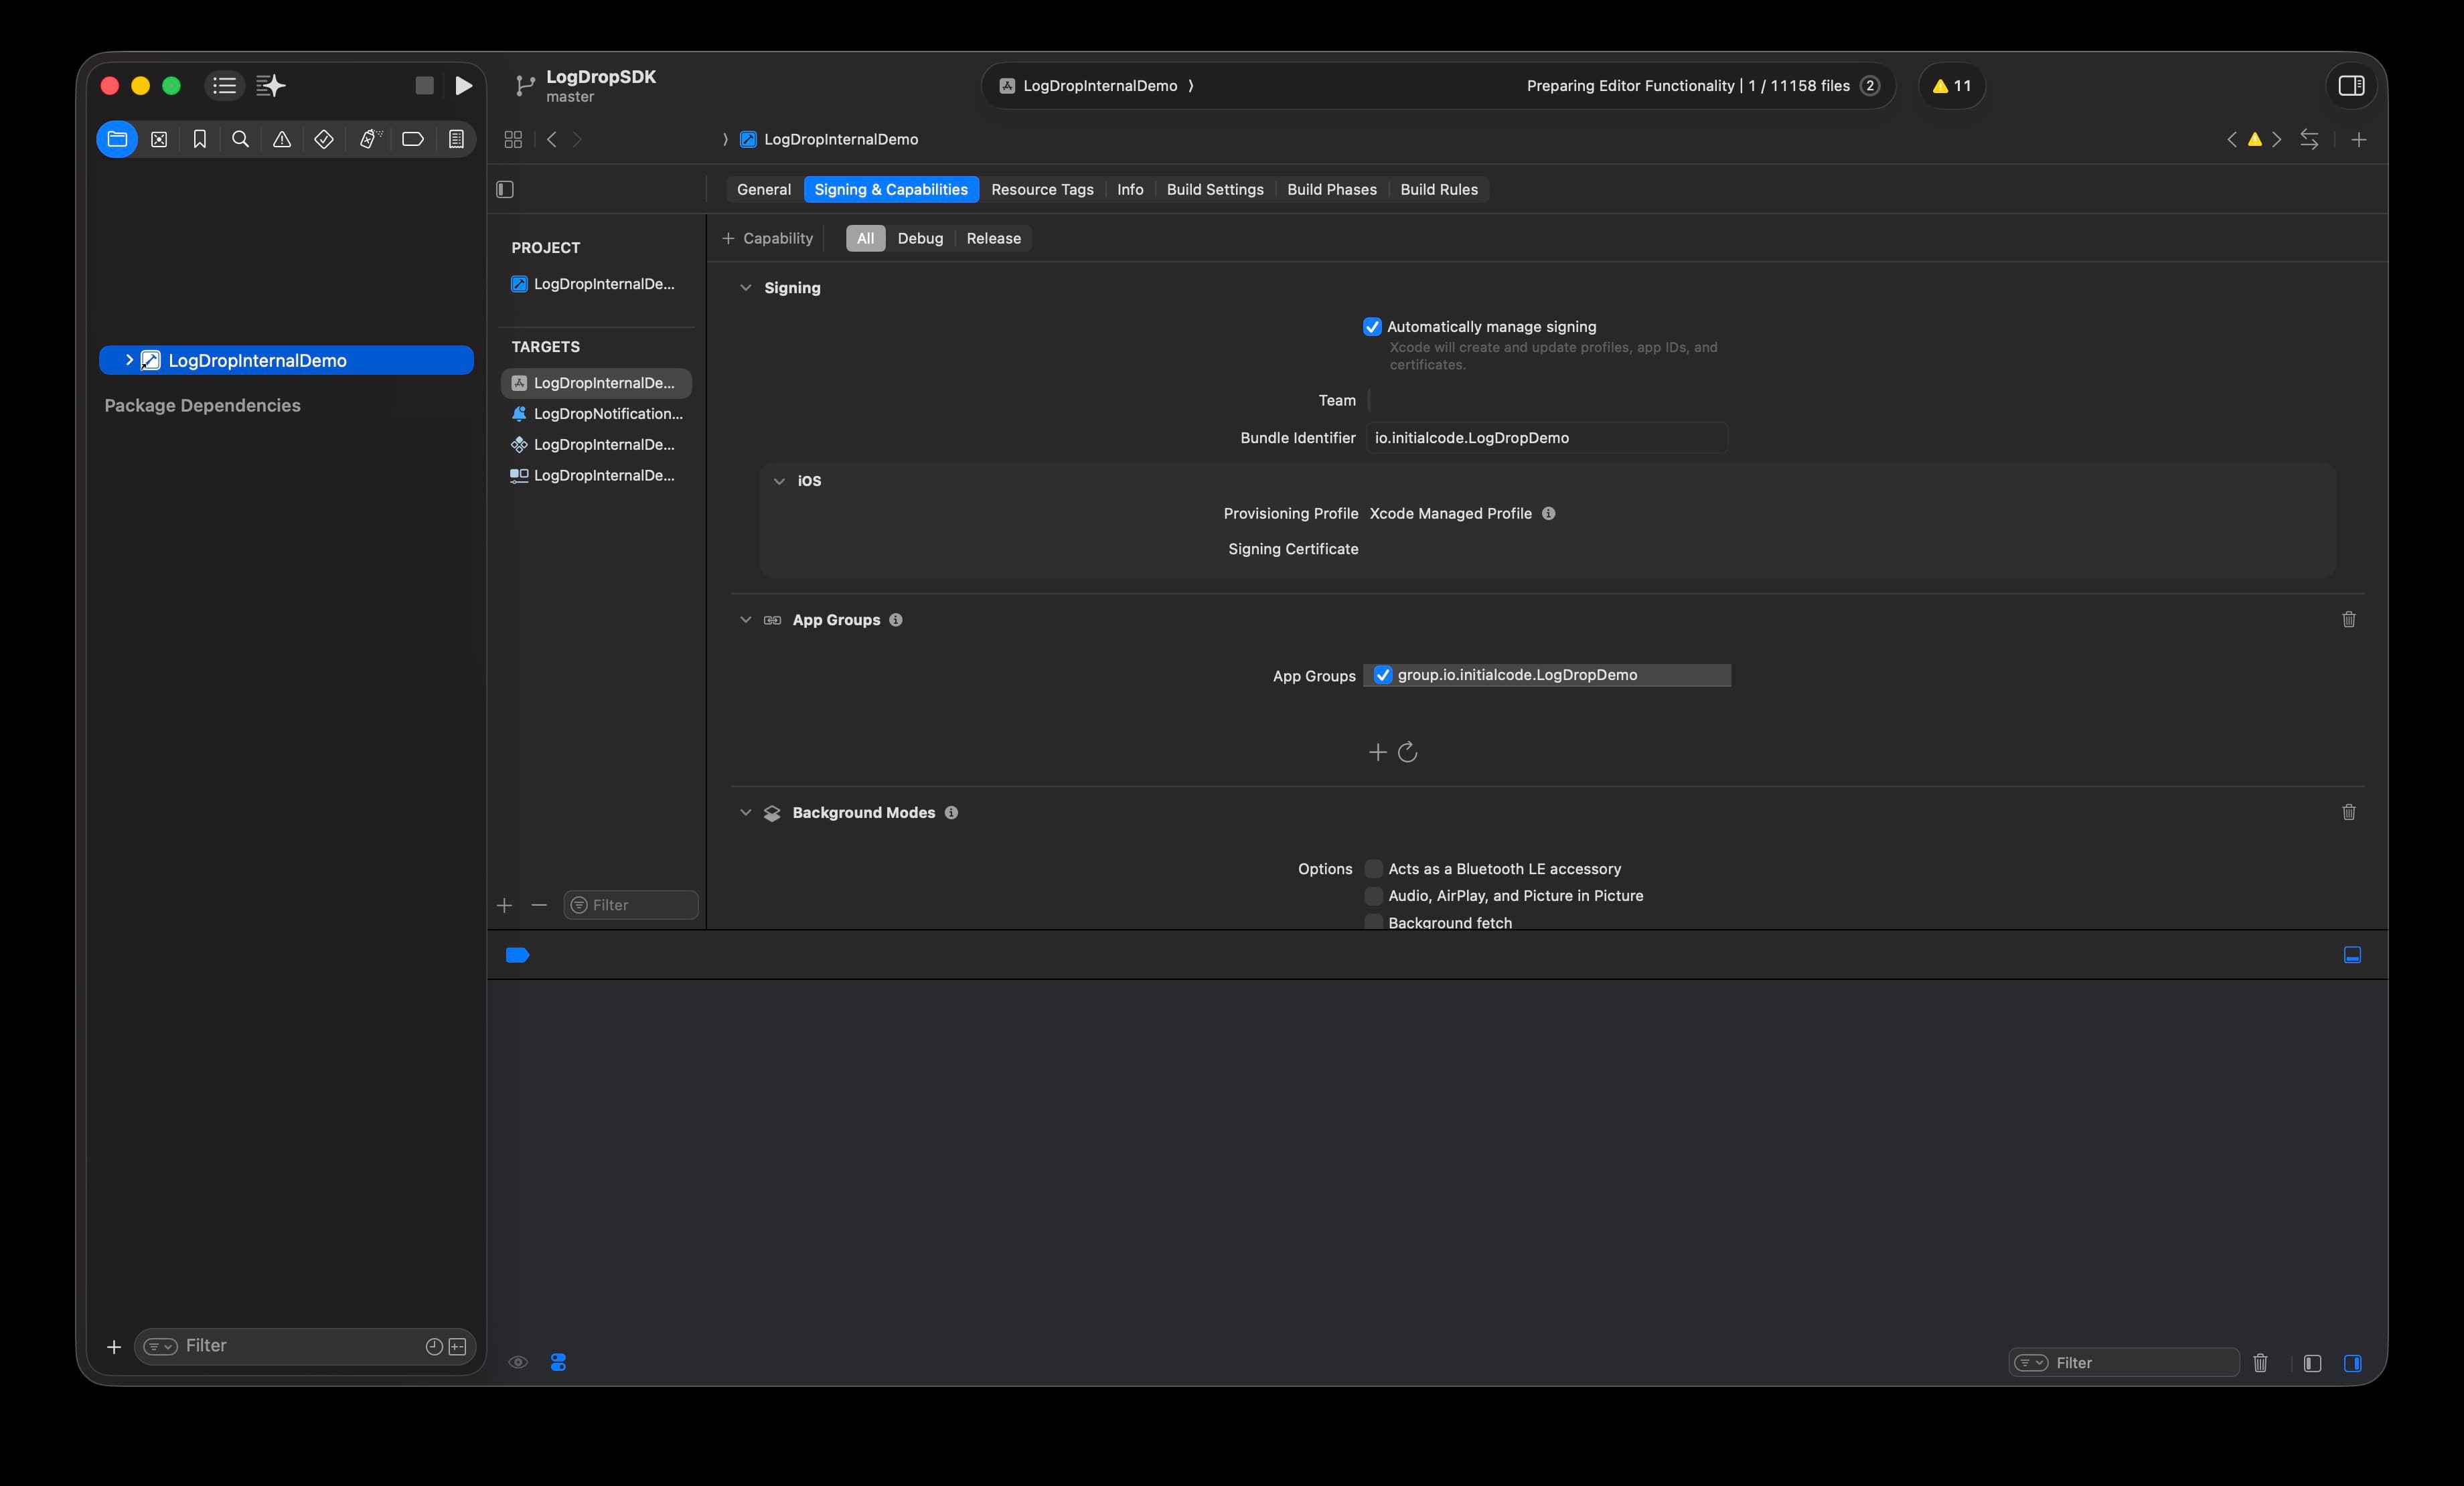This screenshot has width=2464, height=1486.
Task: Switch to the Build Rules tab
Action: click(x=1439, y=189)
